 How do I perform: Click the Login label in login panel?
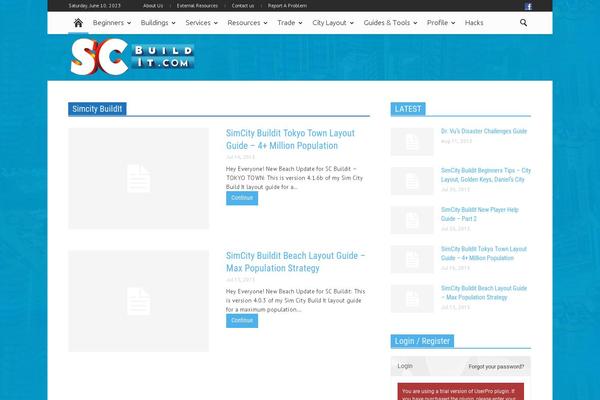(405, 366)
